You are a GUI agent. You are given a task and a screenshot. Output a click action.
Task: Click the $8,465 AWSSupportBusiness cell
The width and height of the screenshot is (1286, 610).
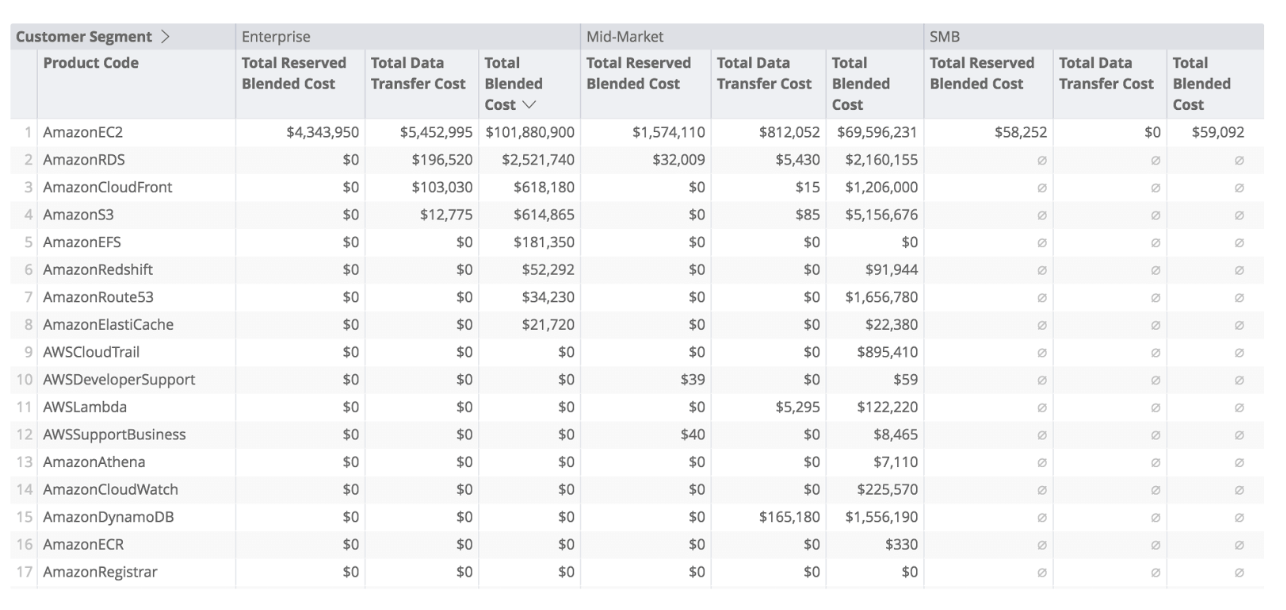pyautogui.click(x=896, y=435)
